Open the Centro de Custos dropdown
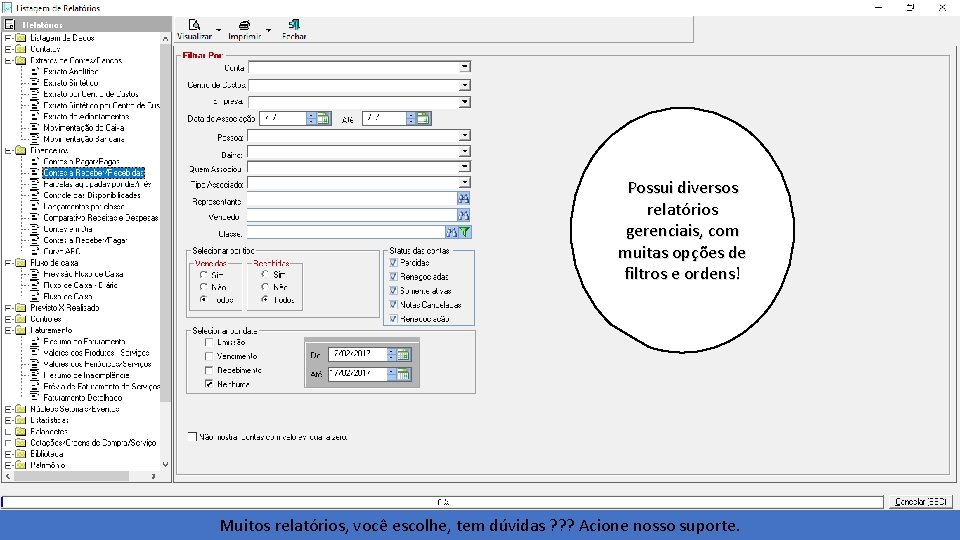Viewport: 960px width, 540px height. point(465,85)
